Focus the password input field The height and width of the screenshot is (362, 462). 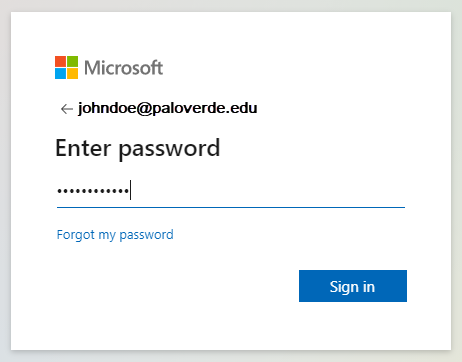[x=231, y=191]
